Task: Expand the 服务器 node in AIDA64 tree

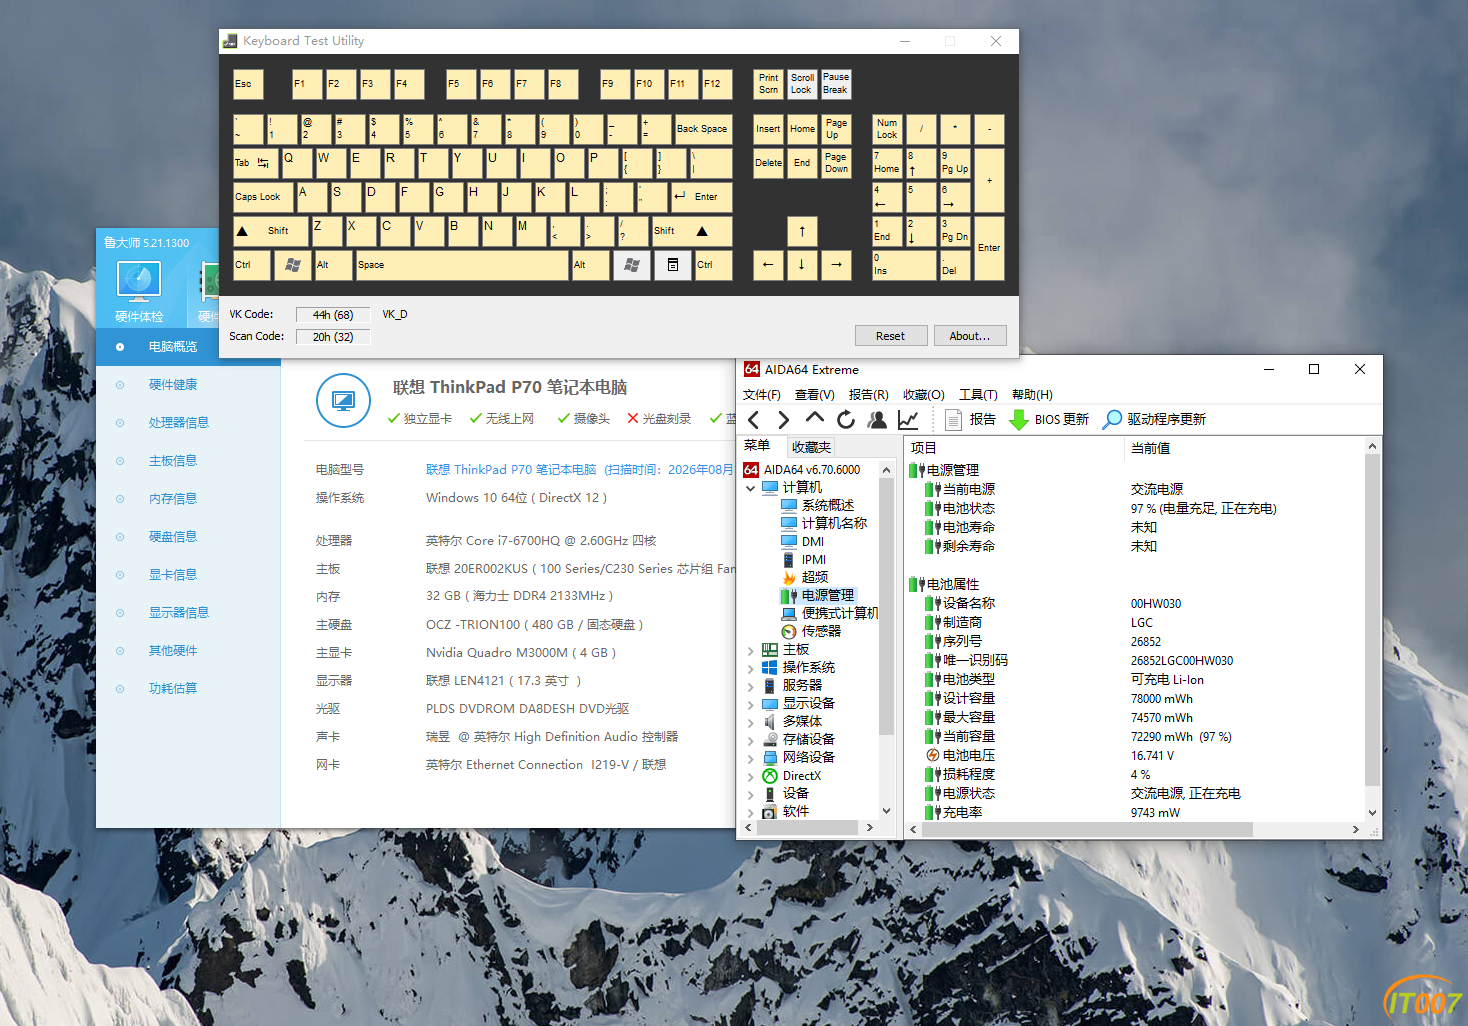Action: 751,687
